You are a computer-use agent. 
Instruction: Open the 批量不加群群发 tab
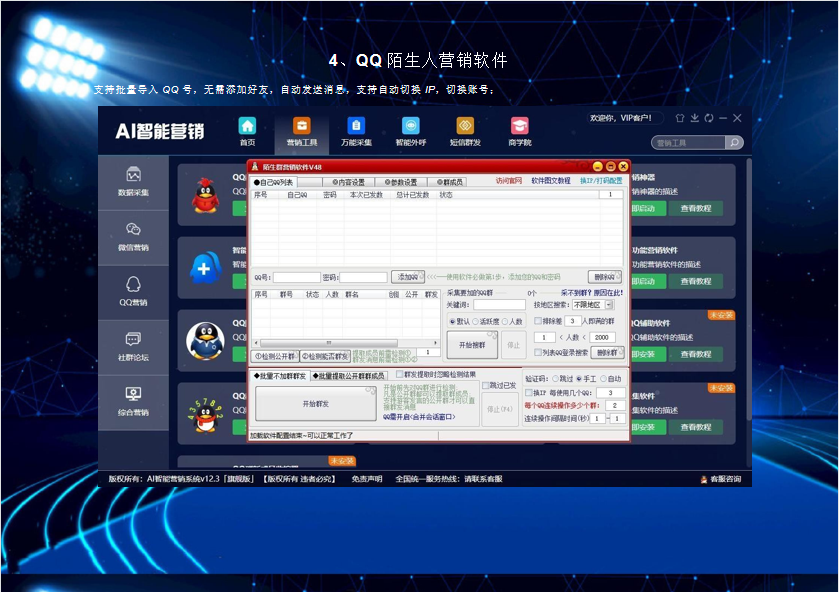point(280,376)
